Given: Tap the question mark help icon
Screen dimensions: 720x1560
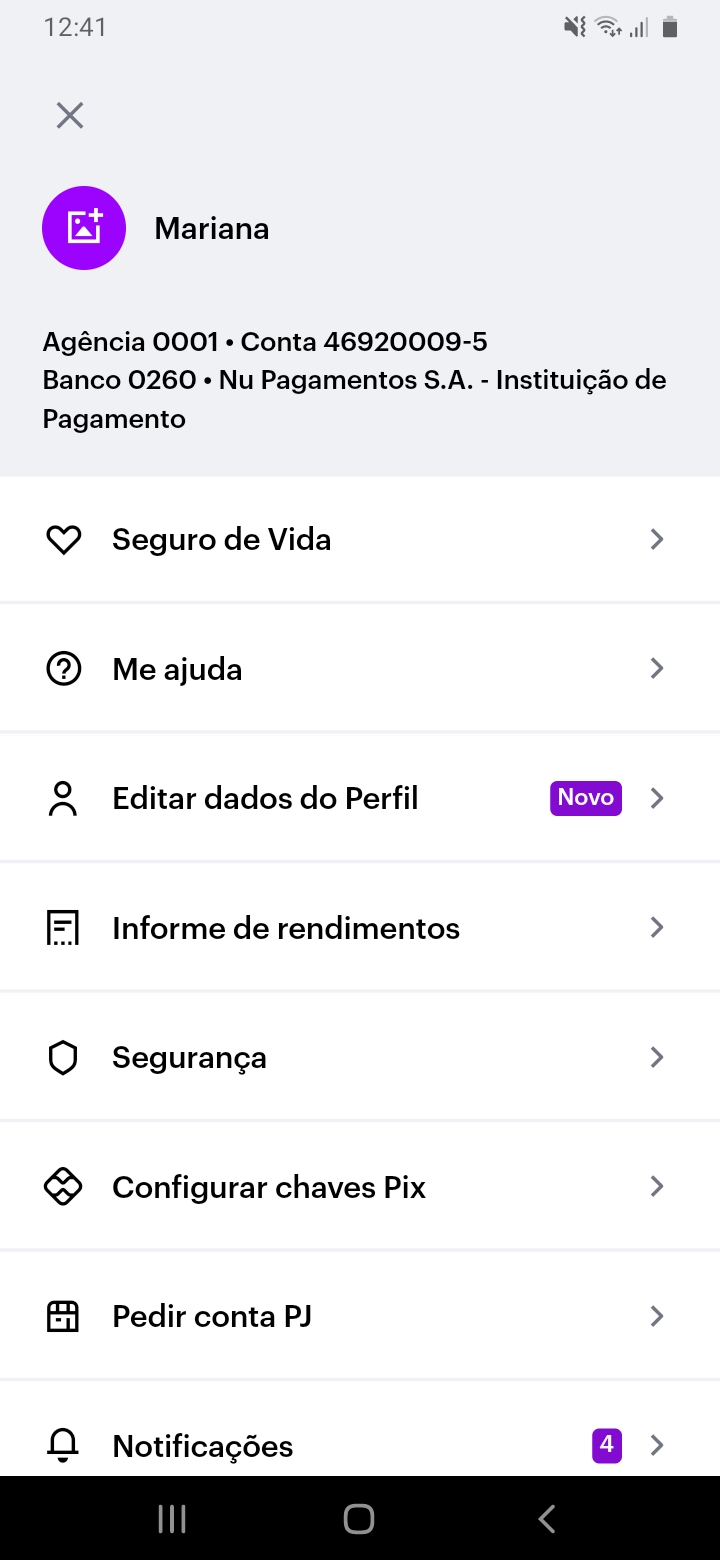Looking at the screenshot, I should coord(63,669).
